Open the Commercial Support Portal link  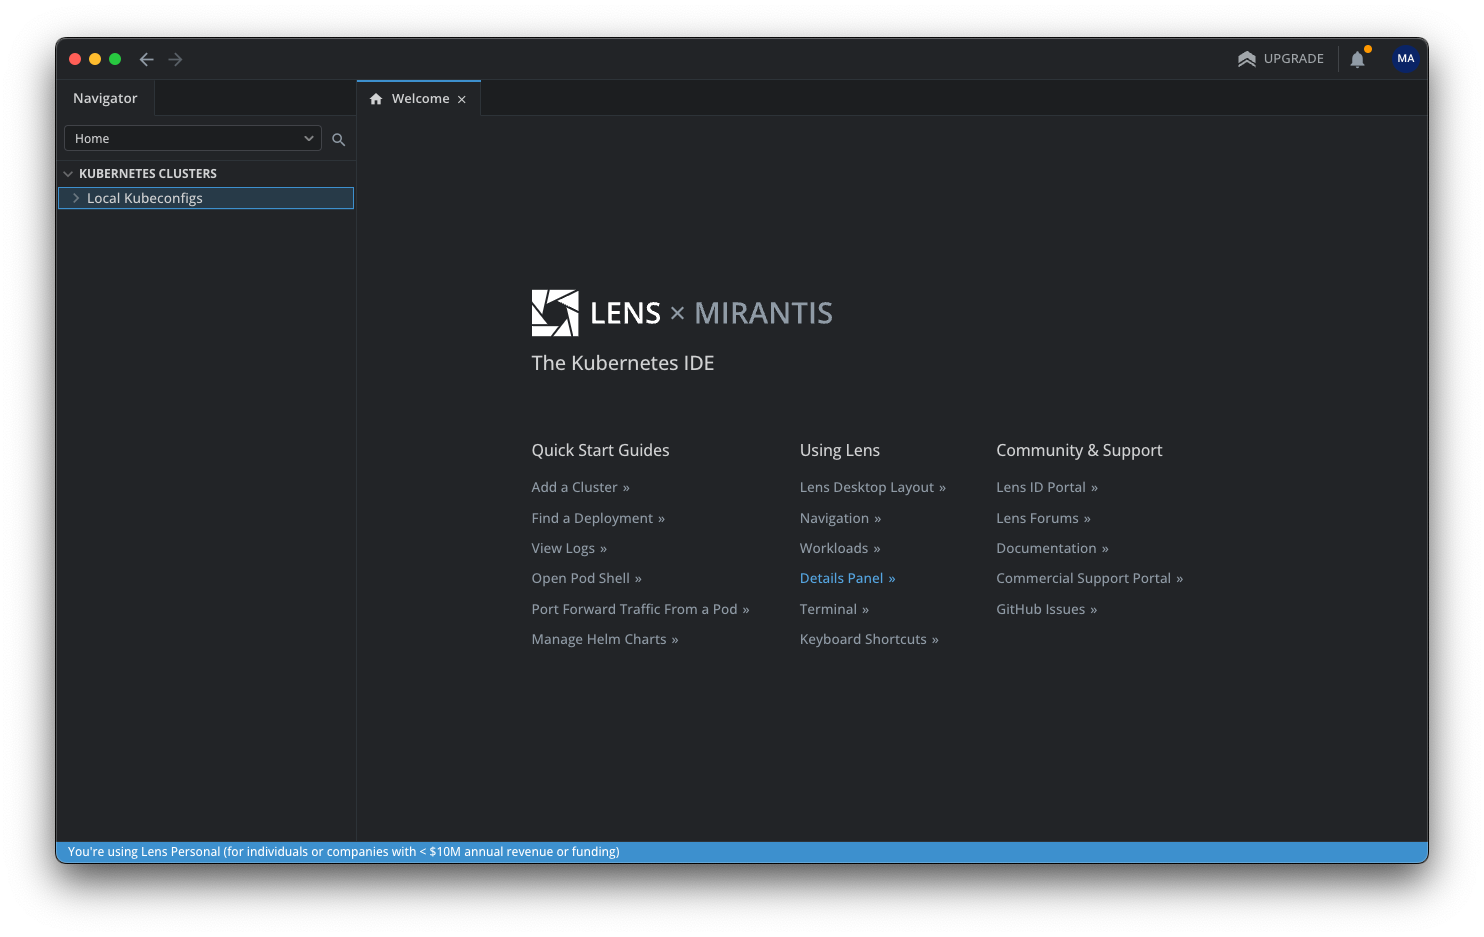click(x=1090, y=578)
